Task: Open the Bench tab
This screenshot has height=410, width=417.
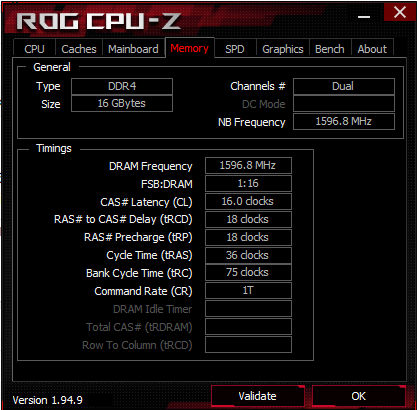Action: 330,49
